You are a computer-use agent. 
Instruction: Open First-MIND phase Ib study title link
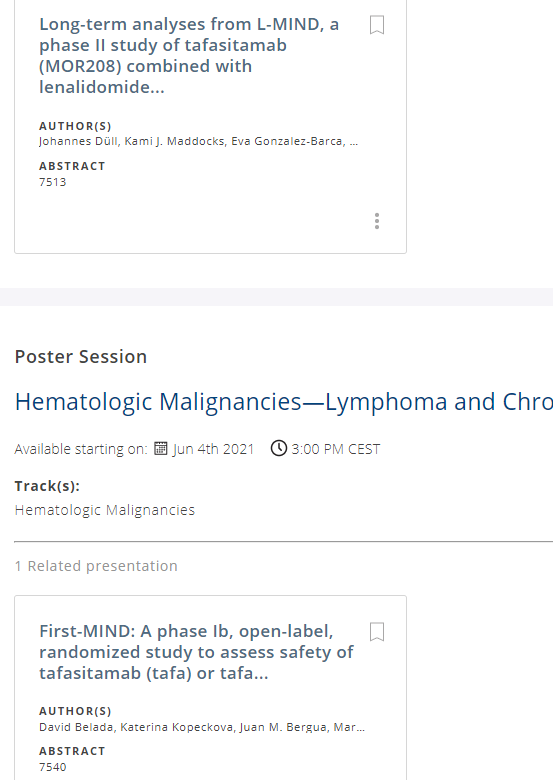[x=196, y=652]
